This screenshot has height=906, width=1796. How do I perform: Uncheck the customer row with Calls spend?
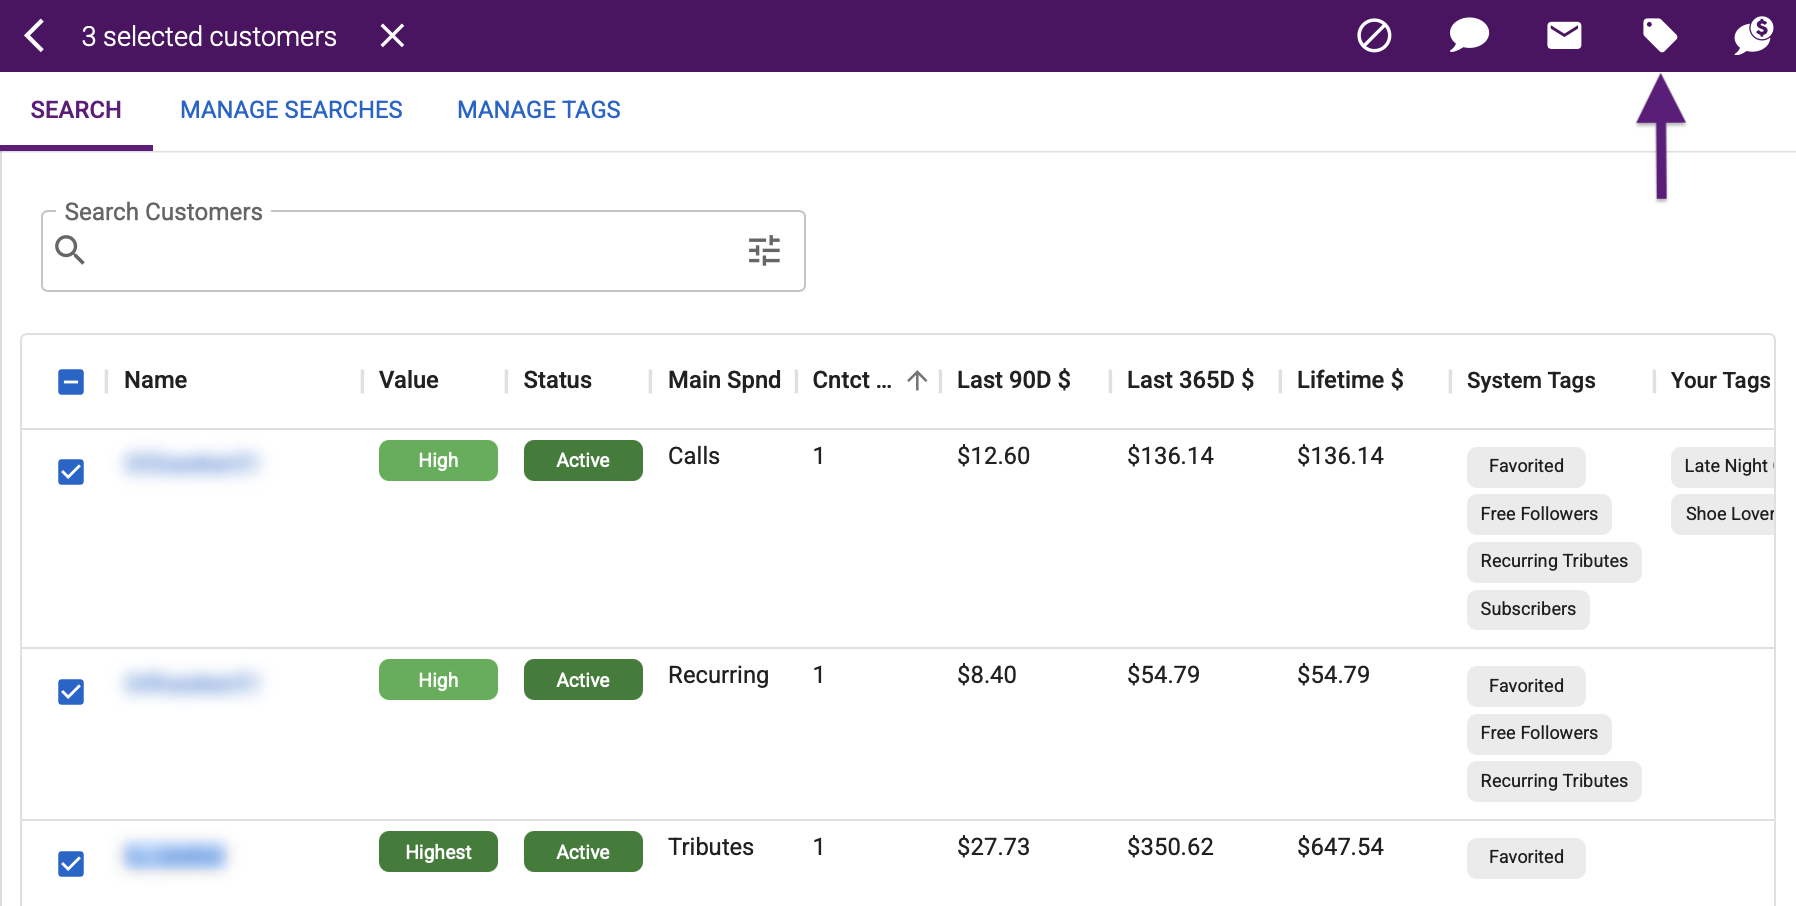71,472
